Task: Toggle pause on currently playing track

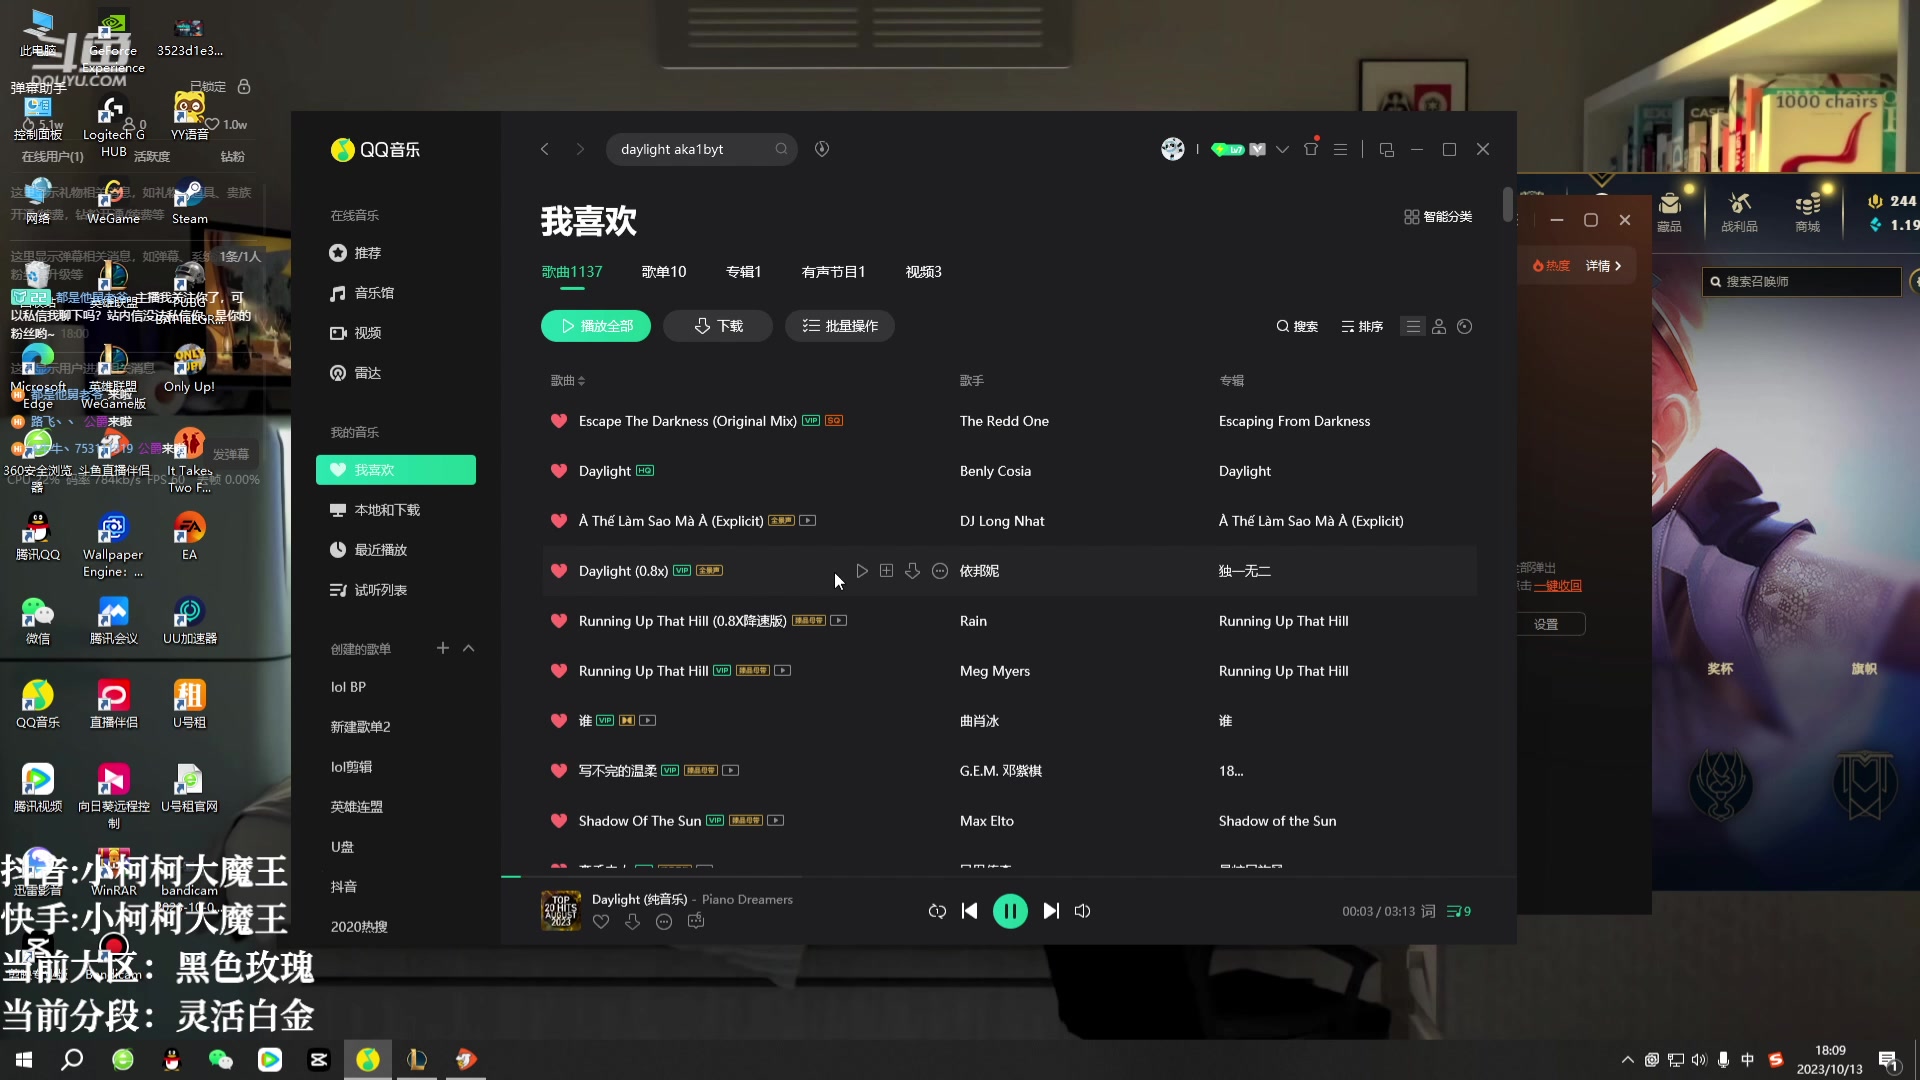Action: point(1010,910)
